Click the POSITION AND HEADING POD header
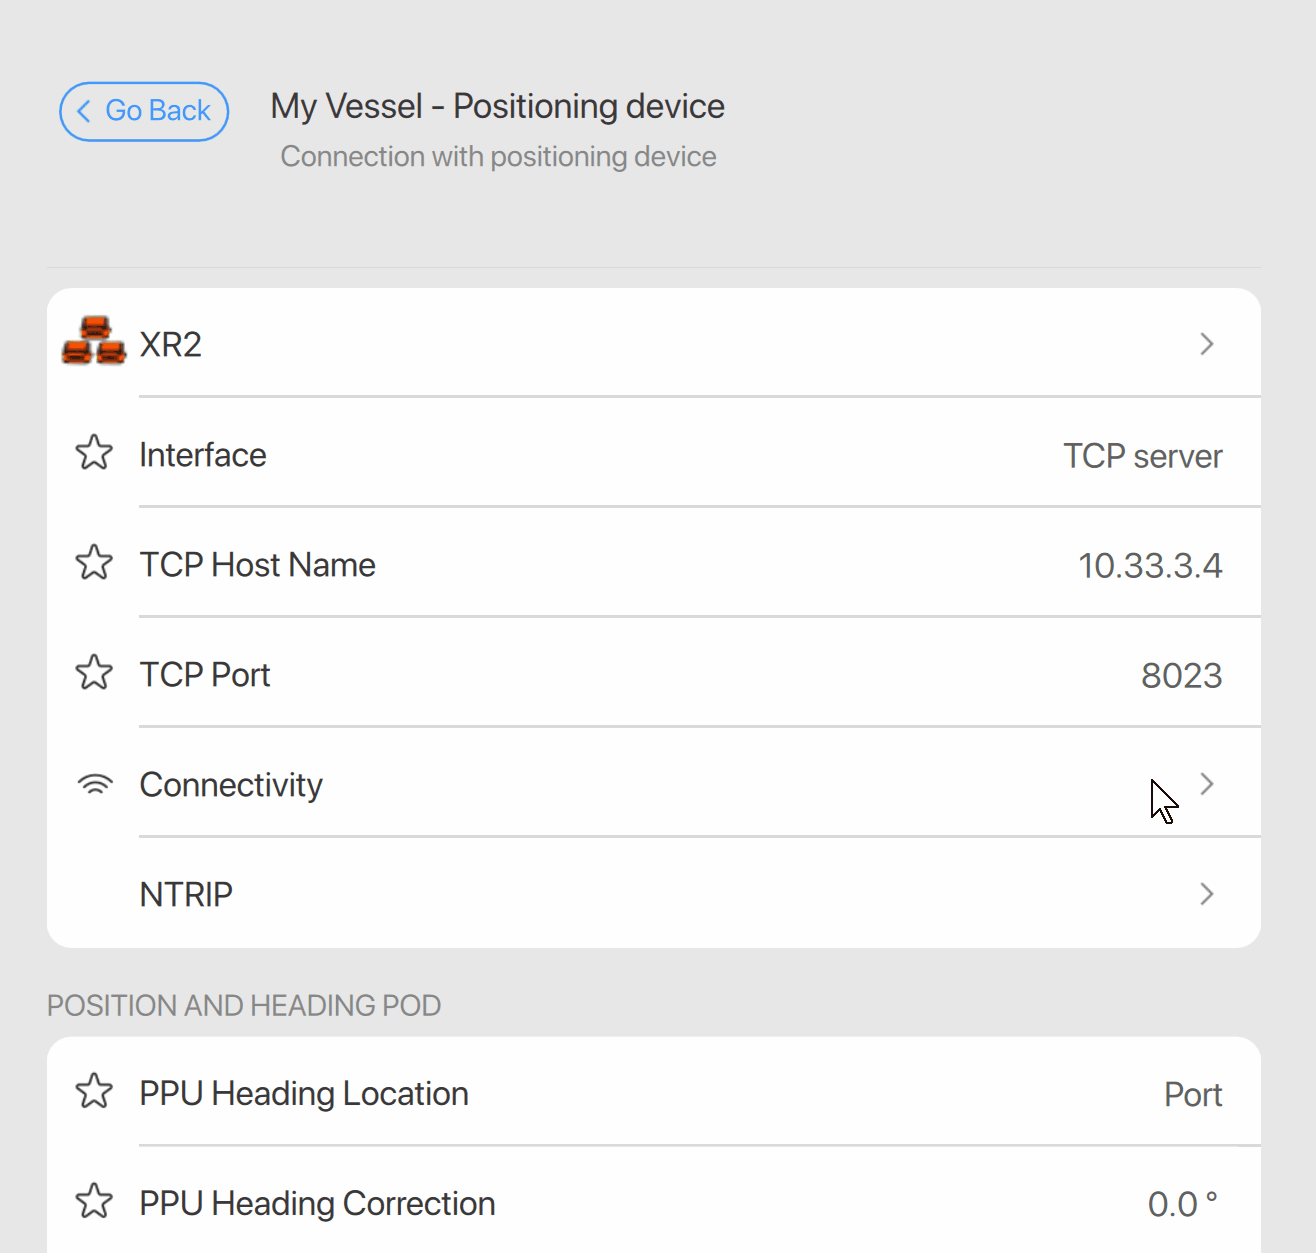Screen dimensions: 1316x1253 [x=244, y=1005]
